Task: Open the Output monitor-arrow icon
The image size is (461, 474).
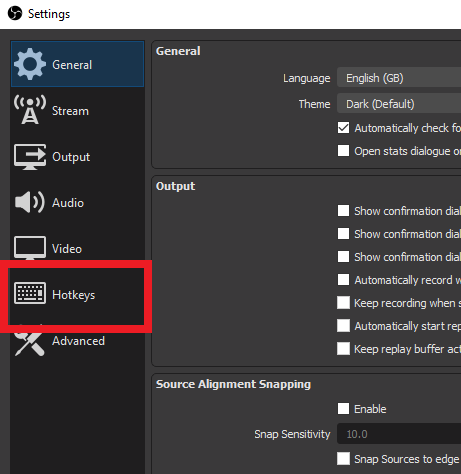Action: [x=30, y=157]
